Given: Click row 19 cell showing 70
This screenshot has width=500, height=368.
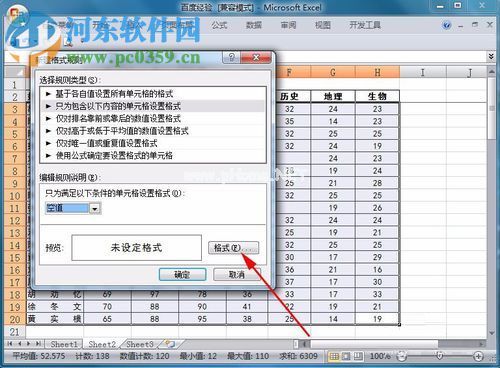Looking at the screenshot, I should click(x=107, y=307).
